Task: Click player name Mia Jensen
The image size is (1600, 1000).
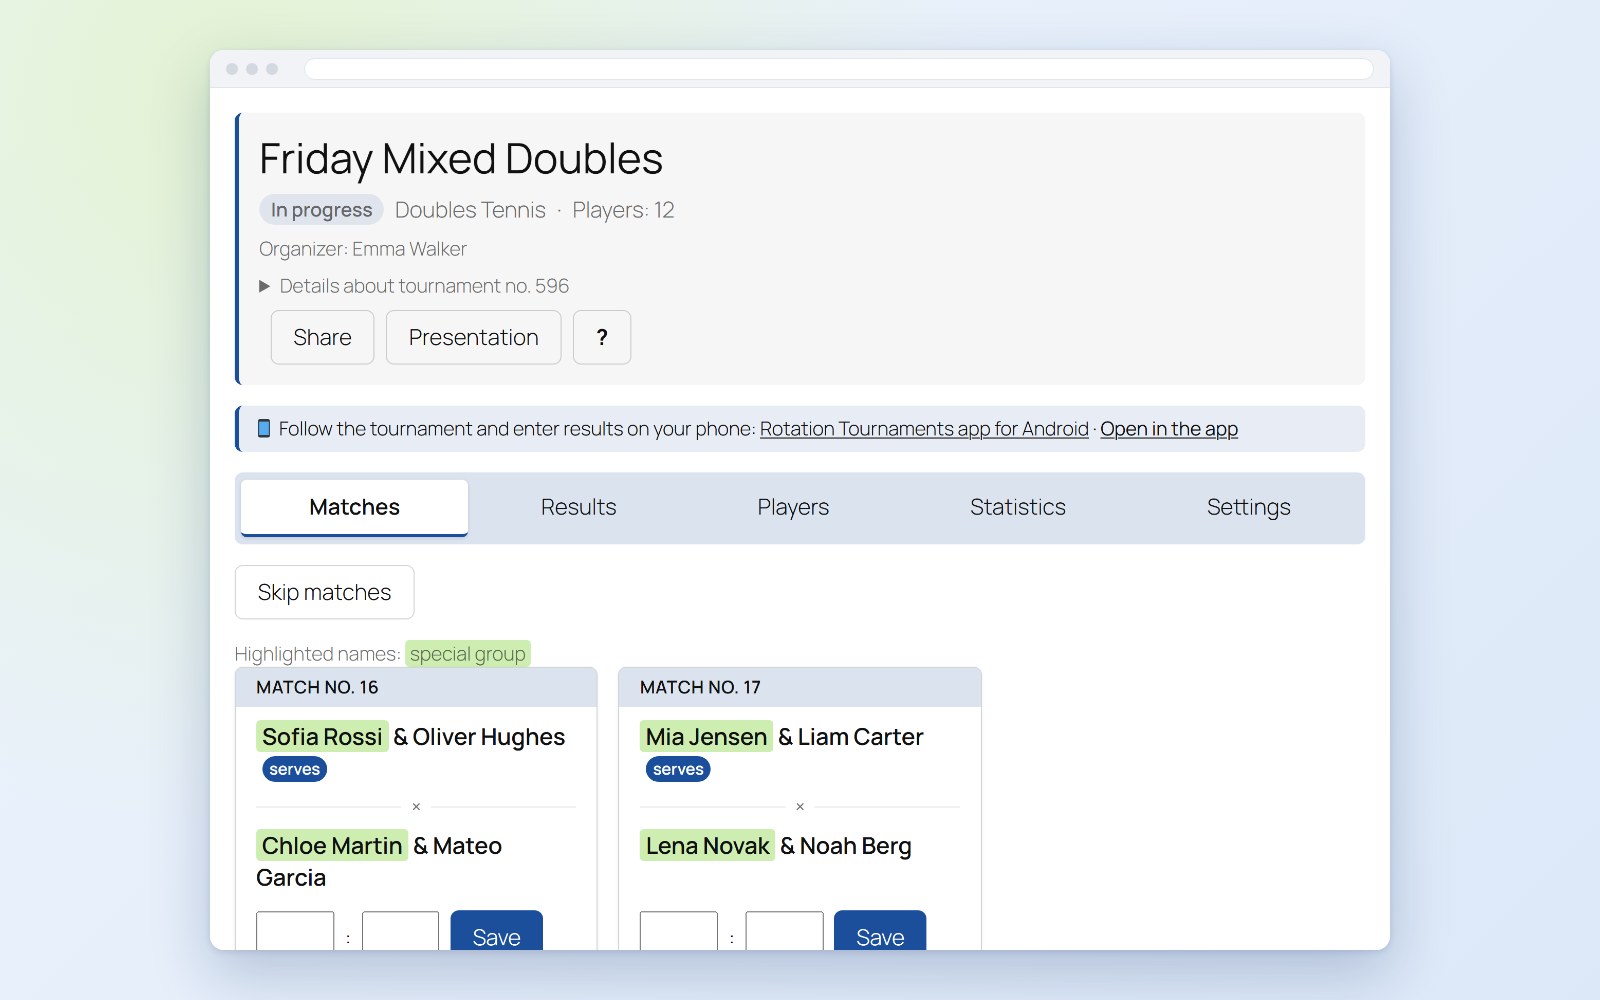Action: click(x=706, y=737)
